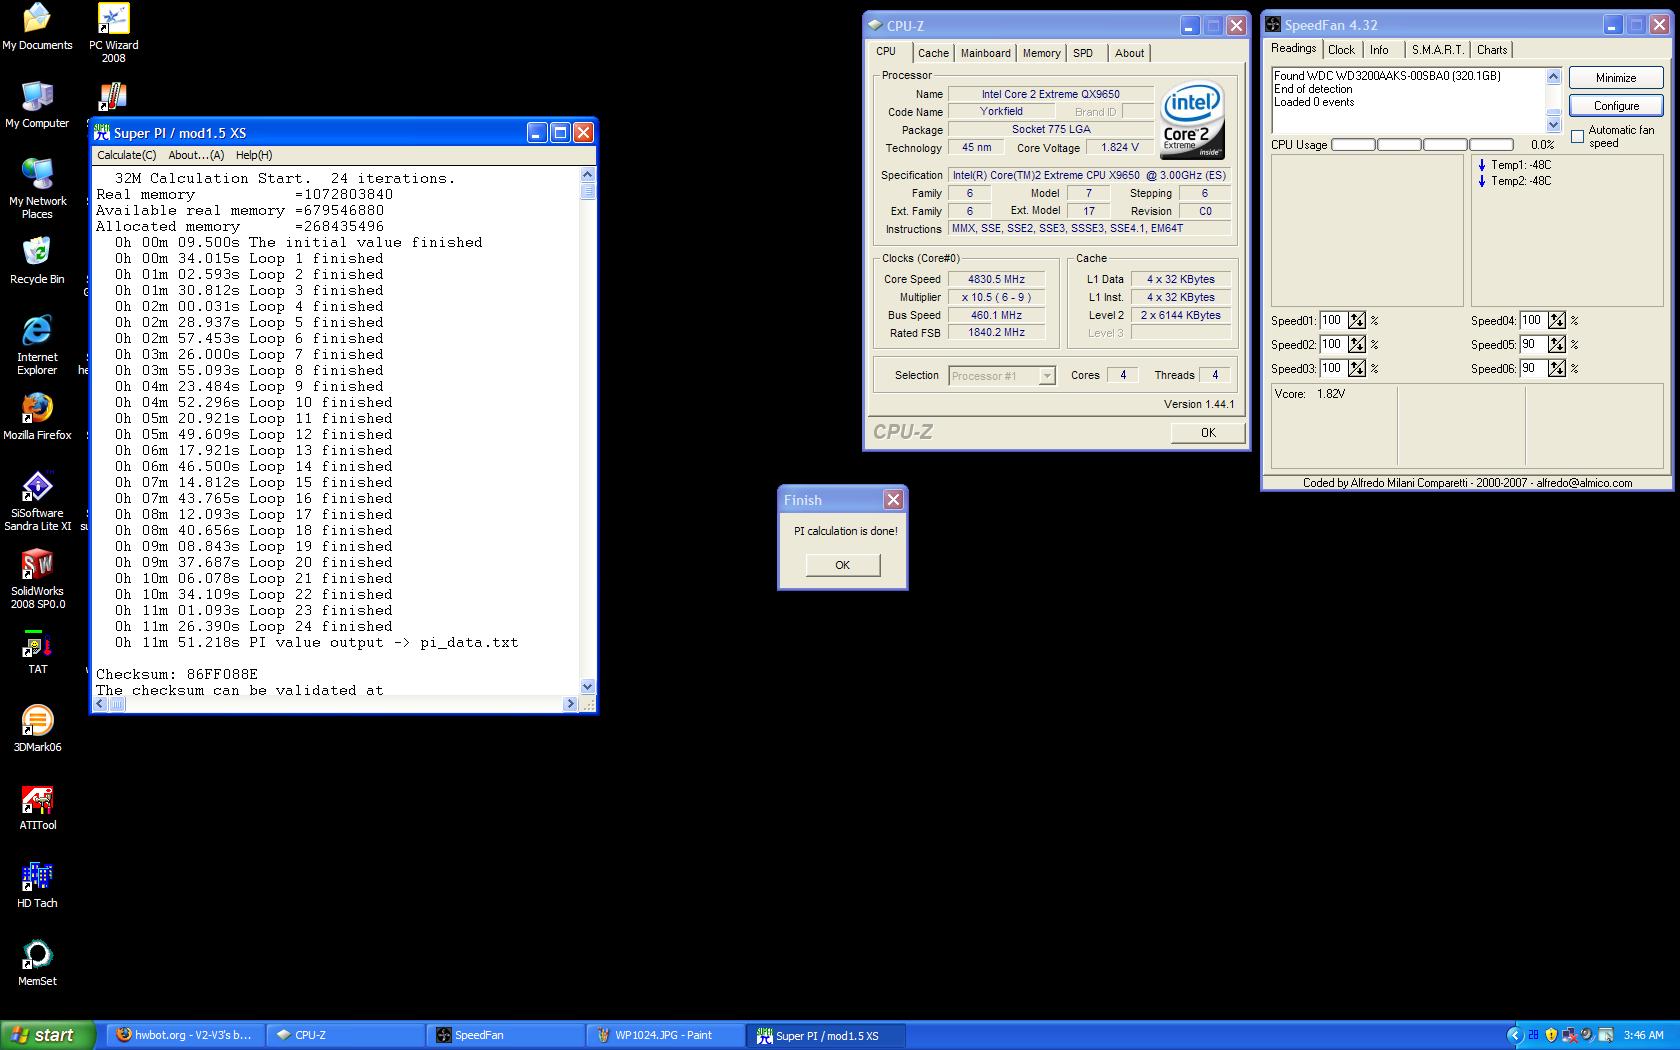The width and height of the screenshot is (1680, 1050).
Task: Switch to Clock tab in SpeedFan
Action: pyautogui.click(x=1341, y=50)
